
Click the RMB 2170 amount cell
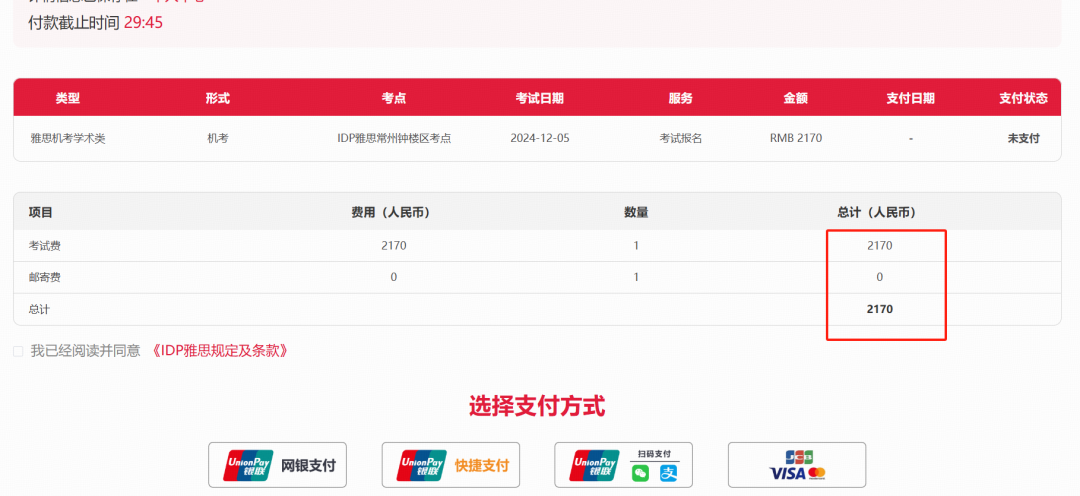click(x=796, y=138)
